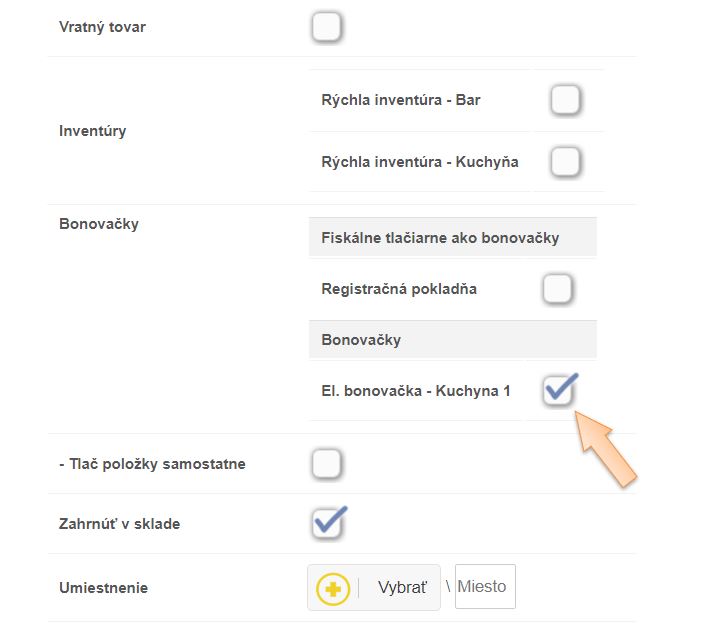Enable Rýchla inventúra - Bar checkbox
This screenshot has height=635, width=725.
pos(565,100)
